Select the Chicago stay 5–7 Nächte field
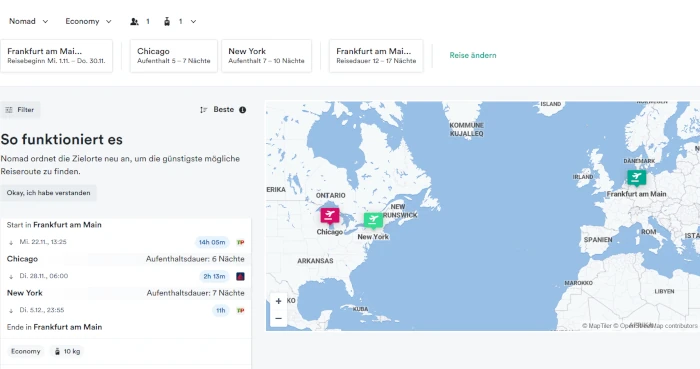Screen dimensions: 700x369 tap(174, 56)
